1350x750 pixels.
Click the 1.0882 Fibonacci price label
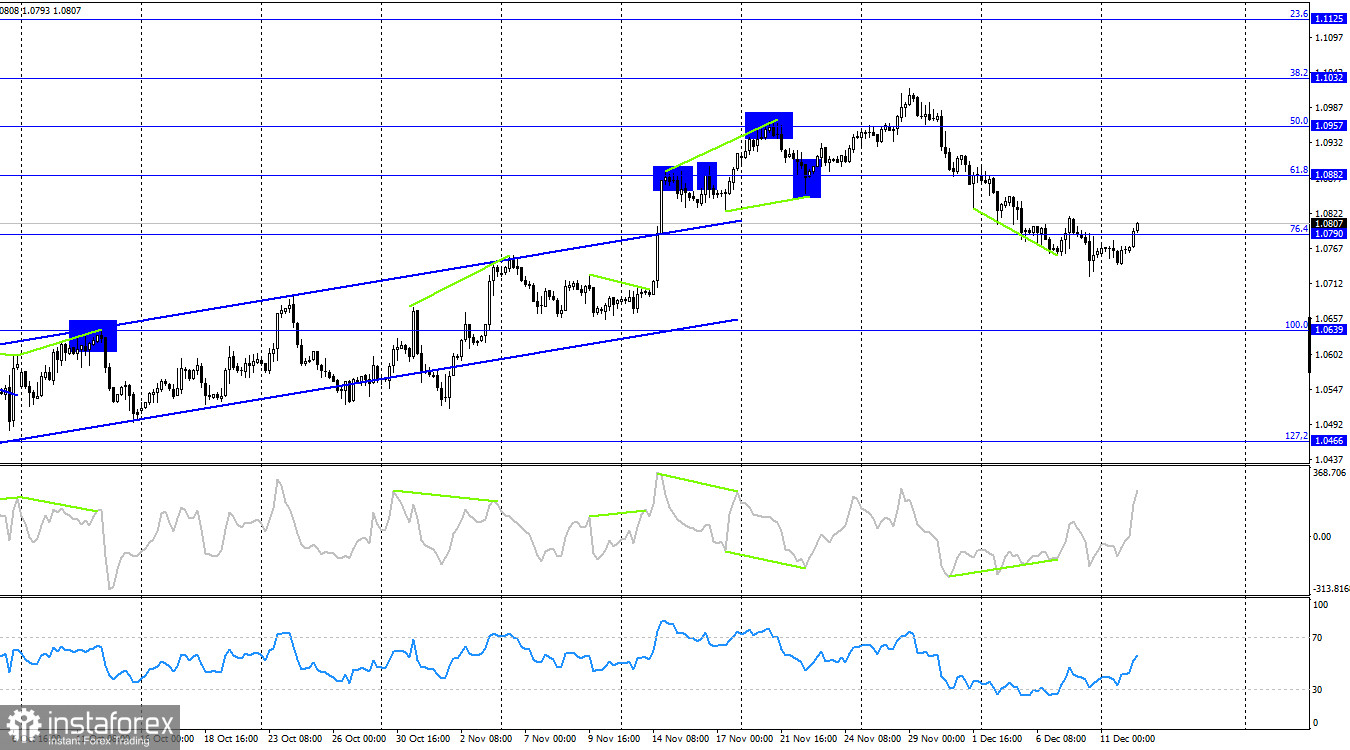[1329, 175]
